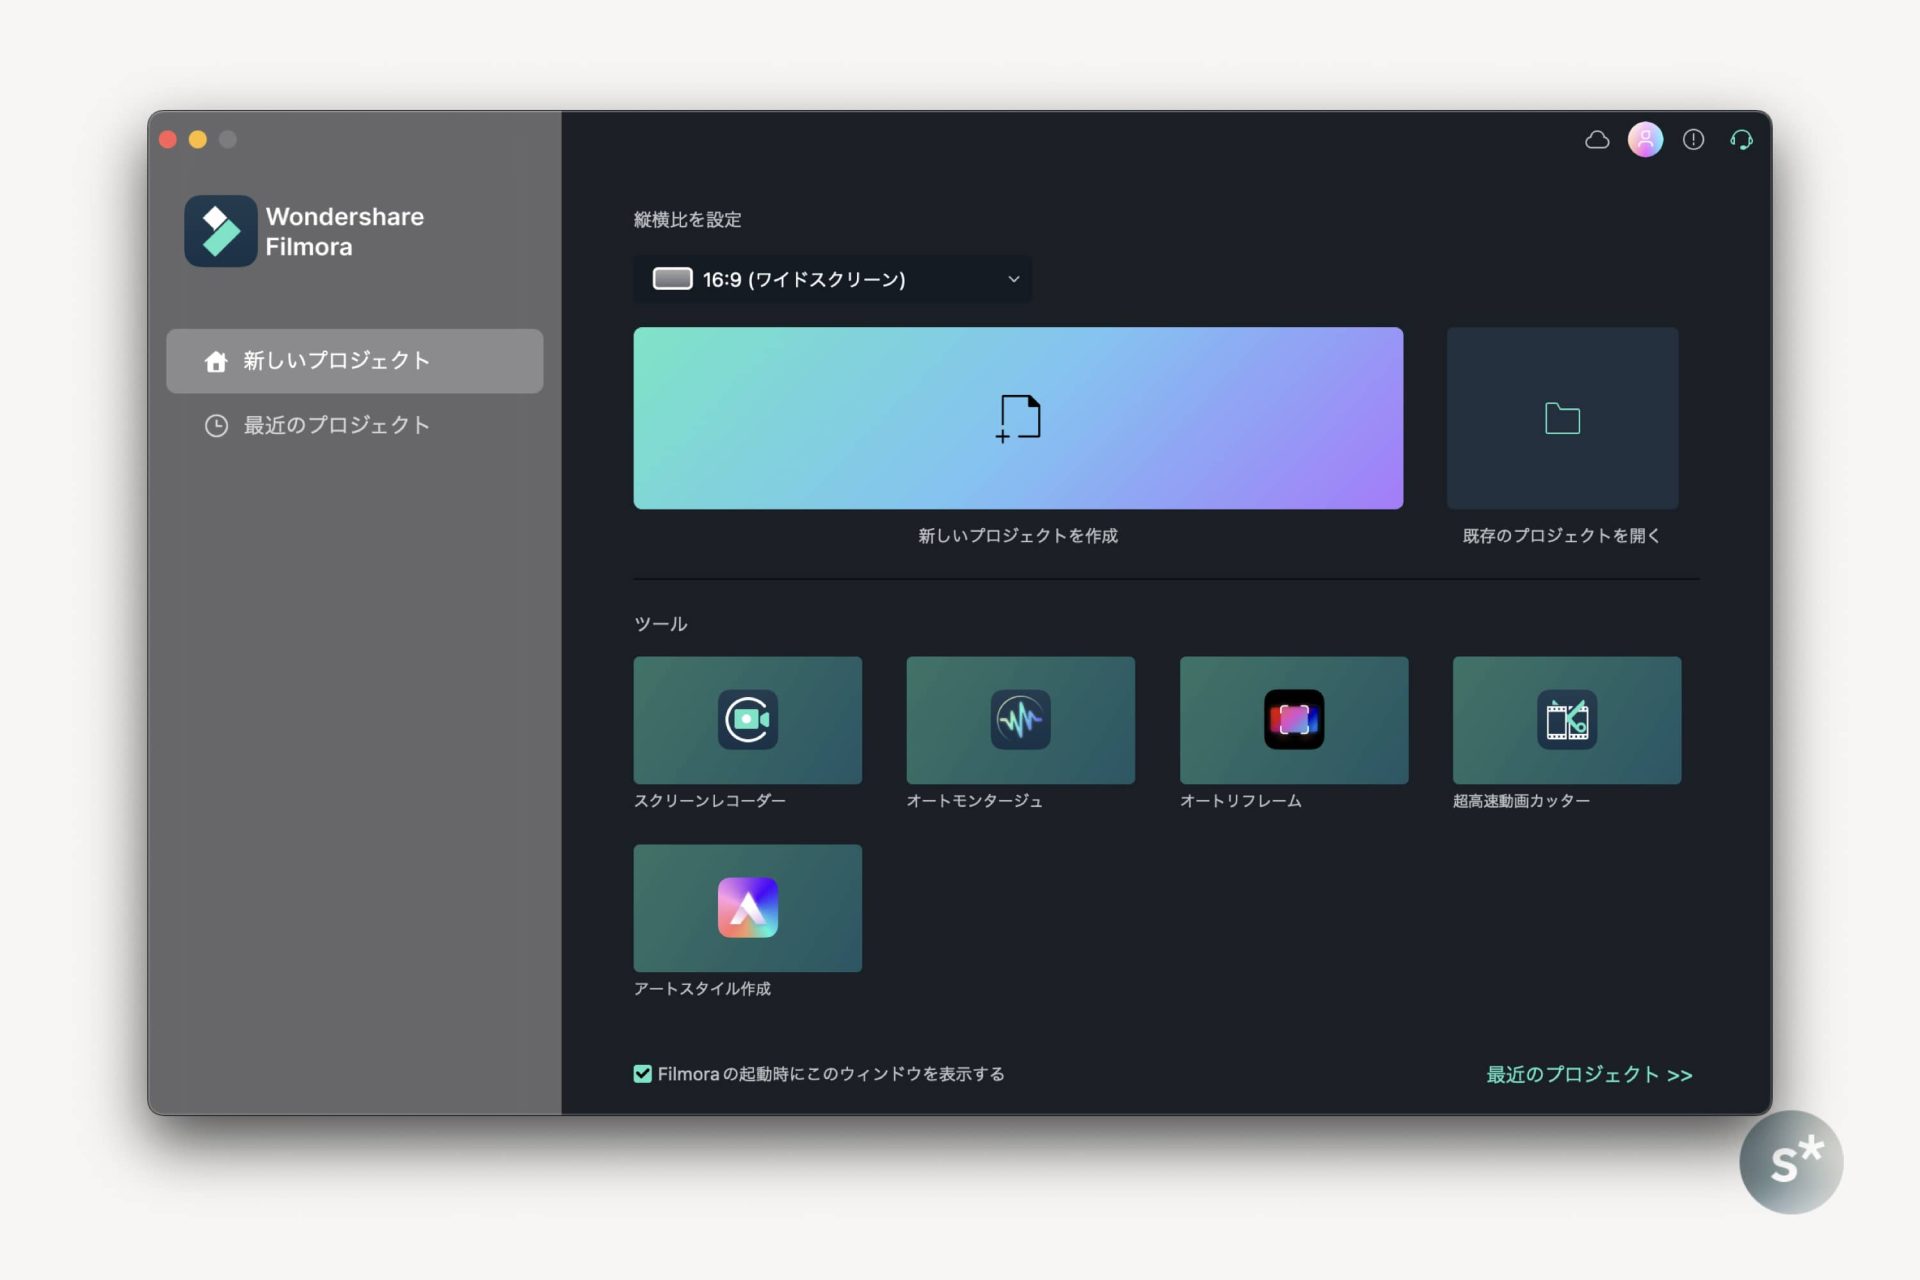Viewport: 1920px width, 1280px height.
Task: Open the 最近のプロジェクト >> link
Action: coord(1587,1074)
